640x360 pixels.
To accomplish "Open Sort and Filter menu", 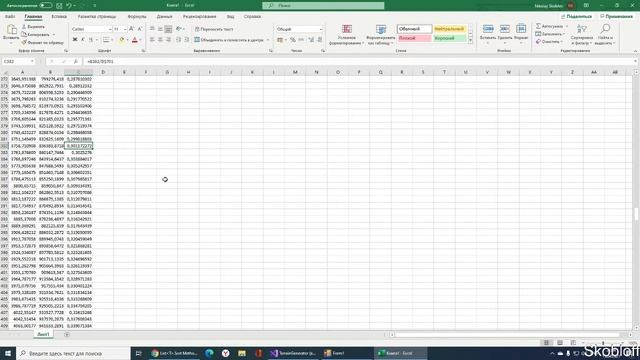I will pos(582,34).
